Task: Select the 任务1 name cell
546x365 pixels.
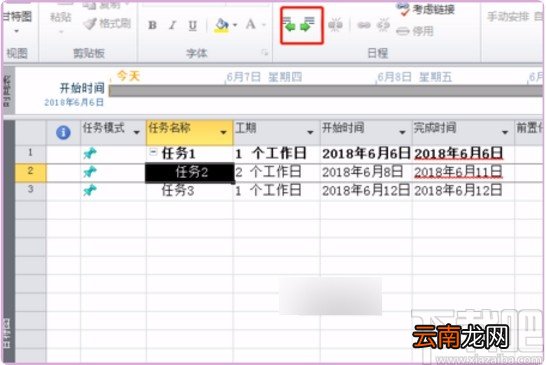Action: 190,154
